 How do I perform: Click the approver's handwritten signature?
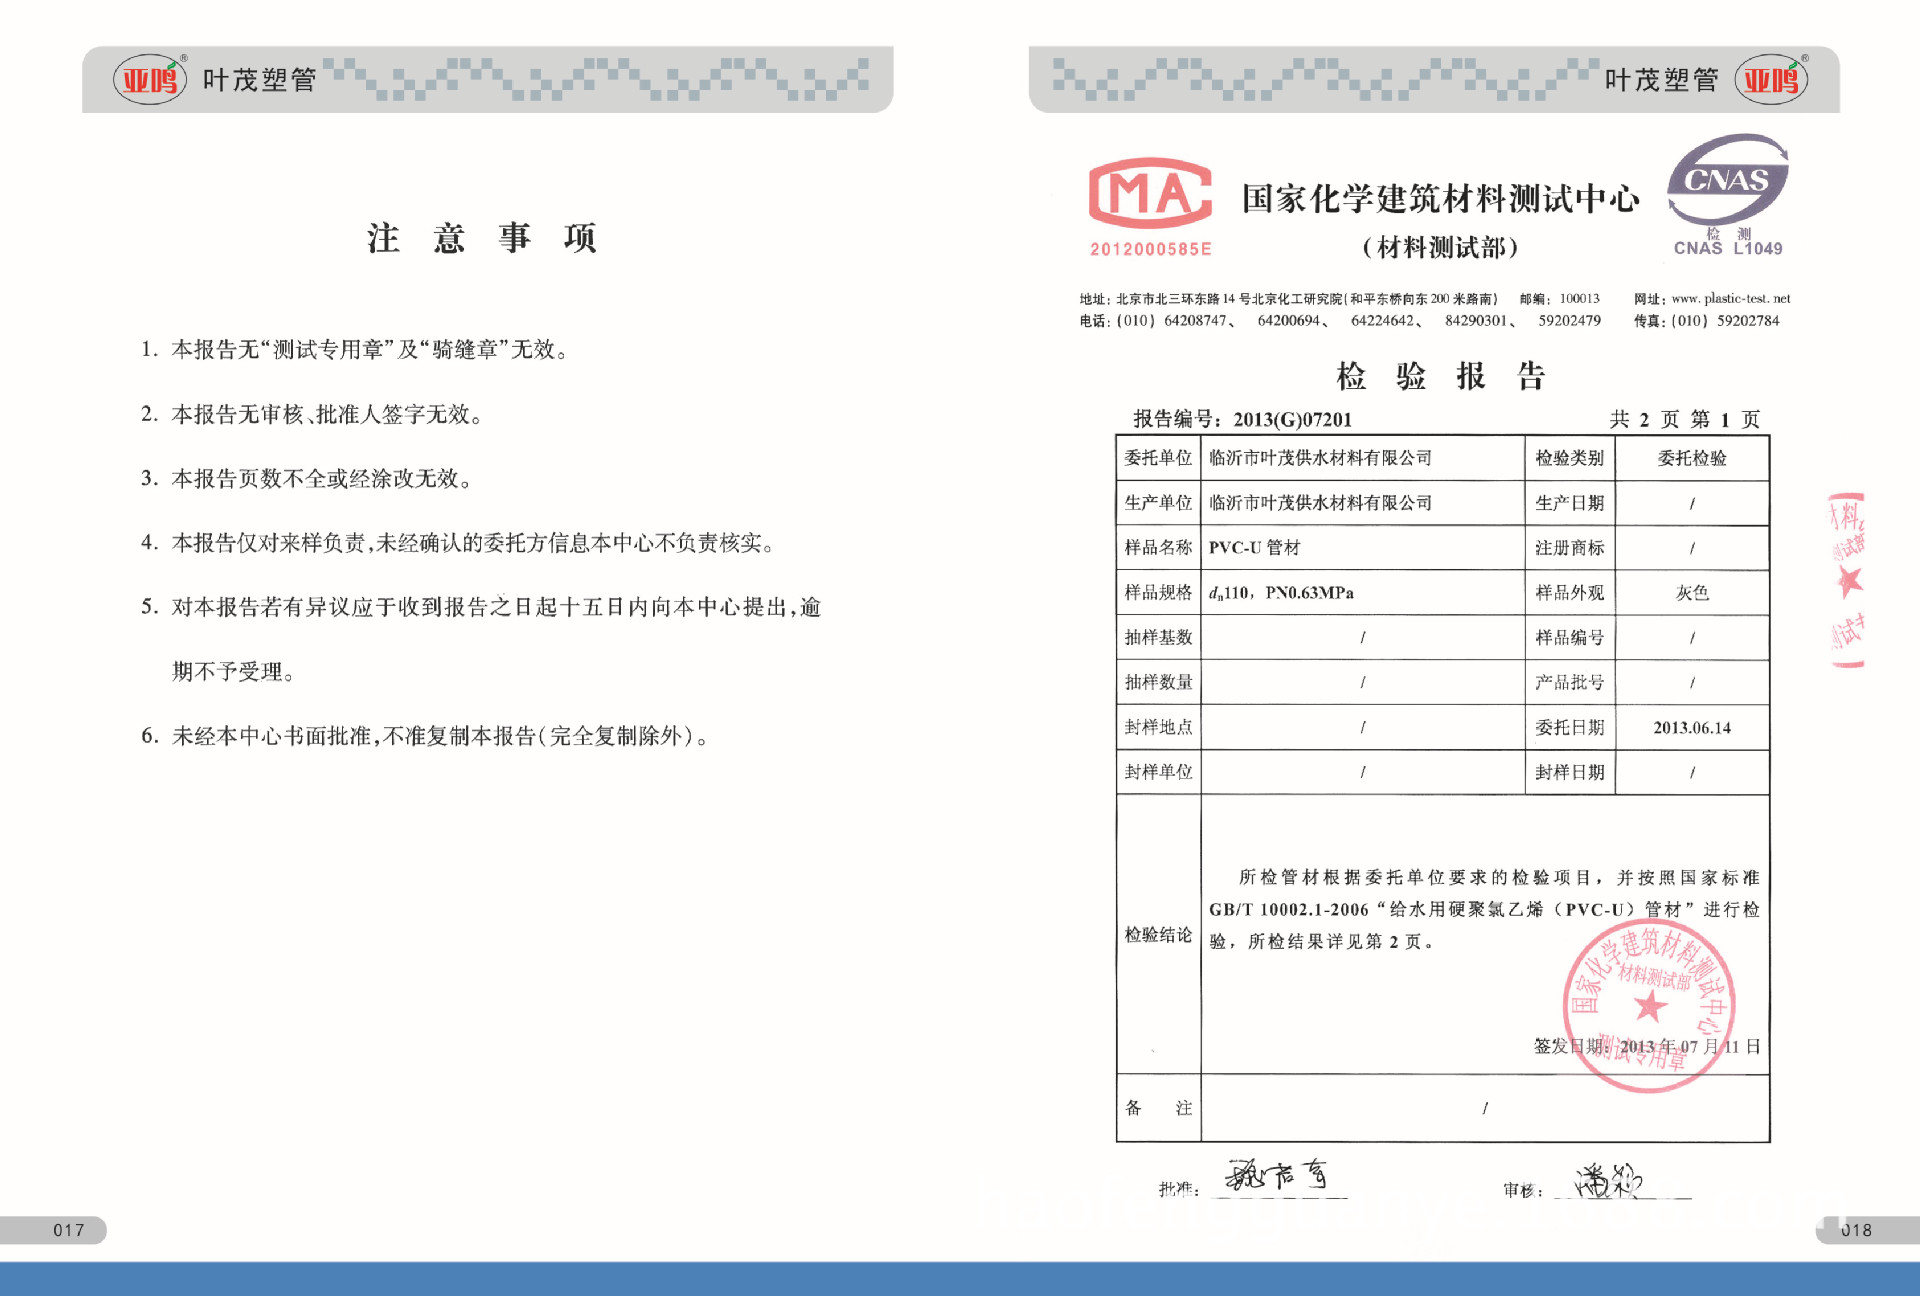point(1278,1174)
